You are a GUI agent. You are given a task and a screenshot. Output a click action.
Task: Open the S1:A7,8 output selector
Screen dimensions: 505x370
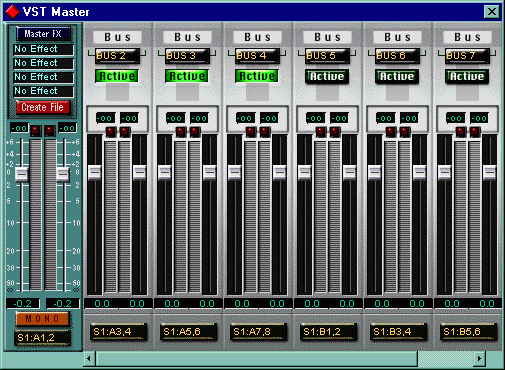[x=258, y=332]
